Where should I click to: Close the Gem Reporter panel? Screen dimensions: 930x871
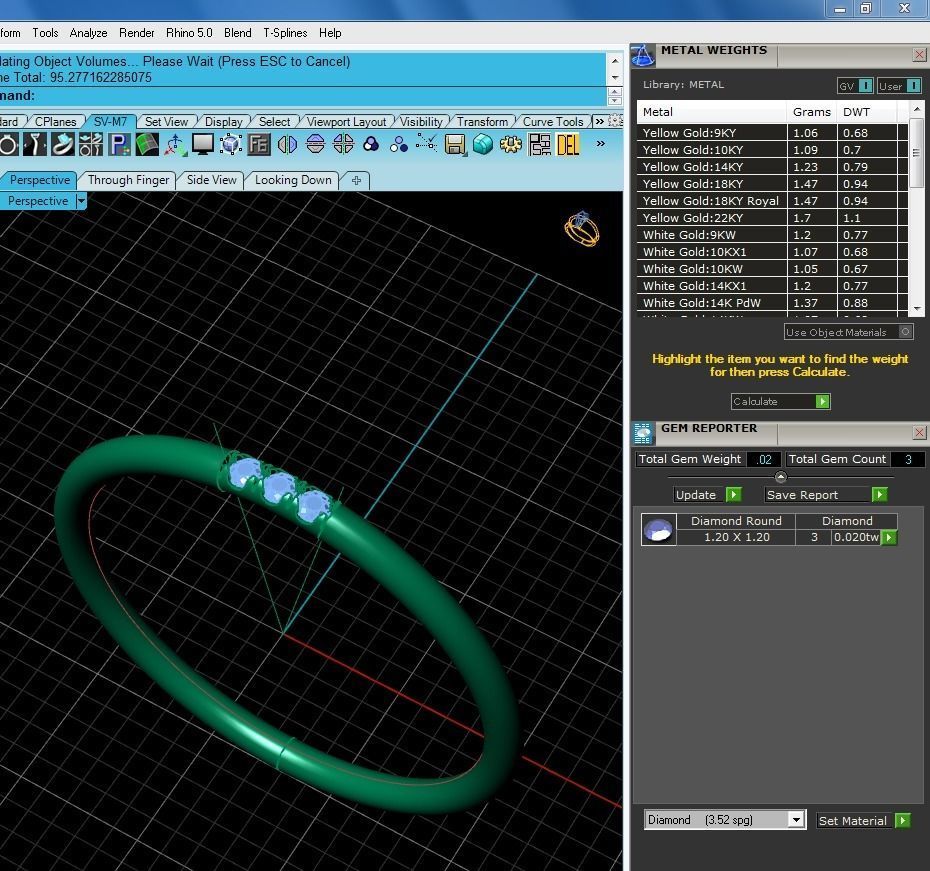point(919,433)
